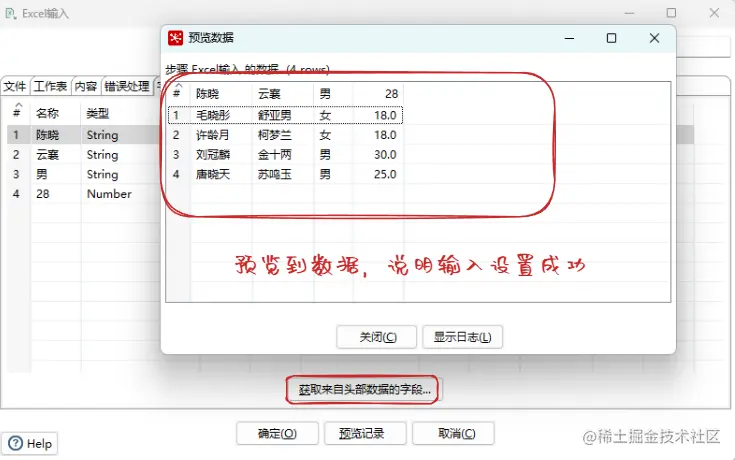The width and height of the screenshot is (735, 460).
Task: Click 获取来自头部数据的字段... button
Action: pyautogui.click(x=364, y=389)
